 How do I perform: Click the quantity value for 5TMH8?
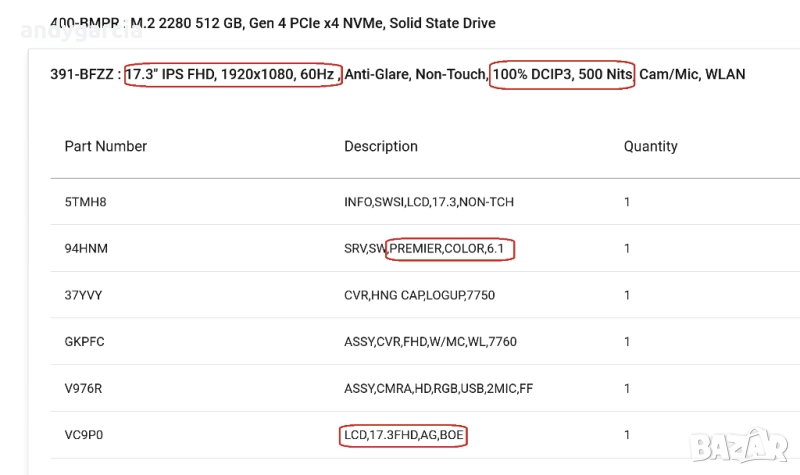tap(627, 202)
